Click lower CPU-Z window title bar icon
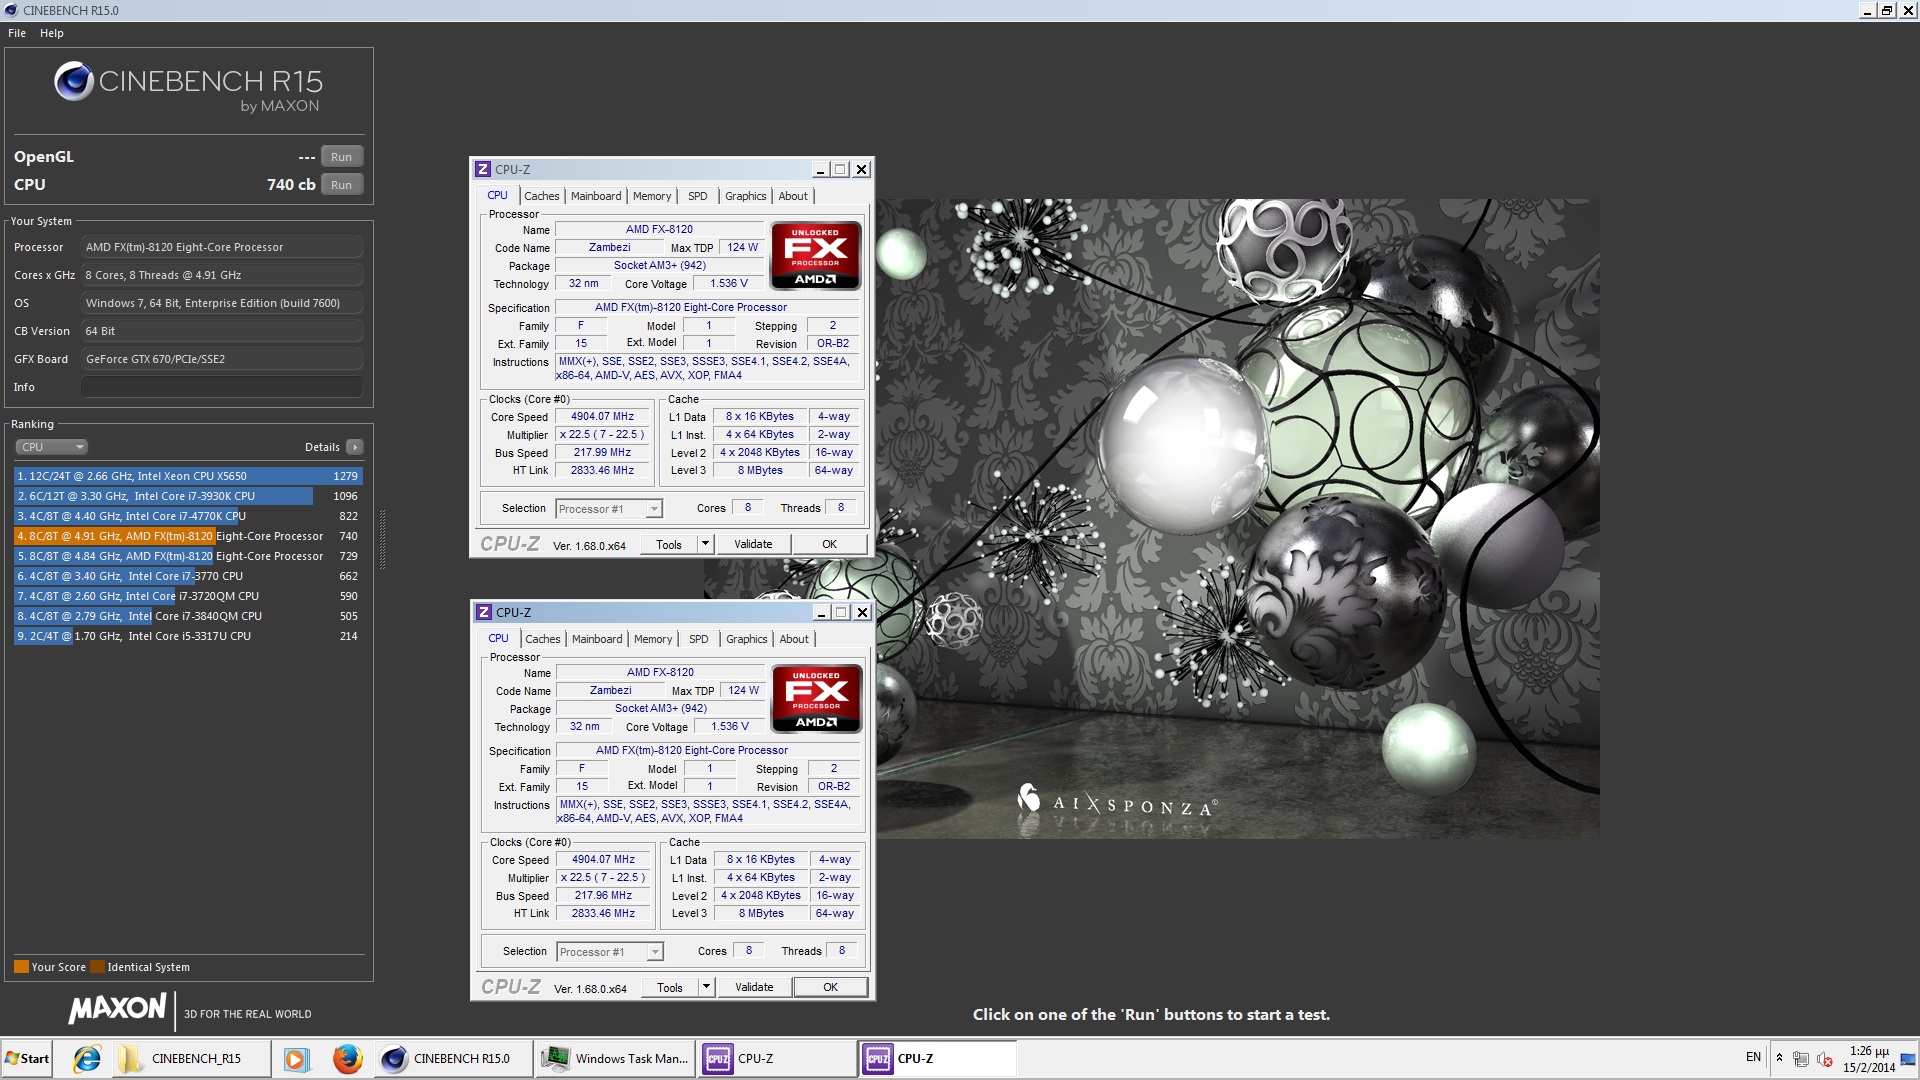1920x1080 pixels. click(484, 612)
